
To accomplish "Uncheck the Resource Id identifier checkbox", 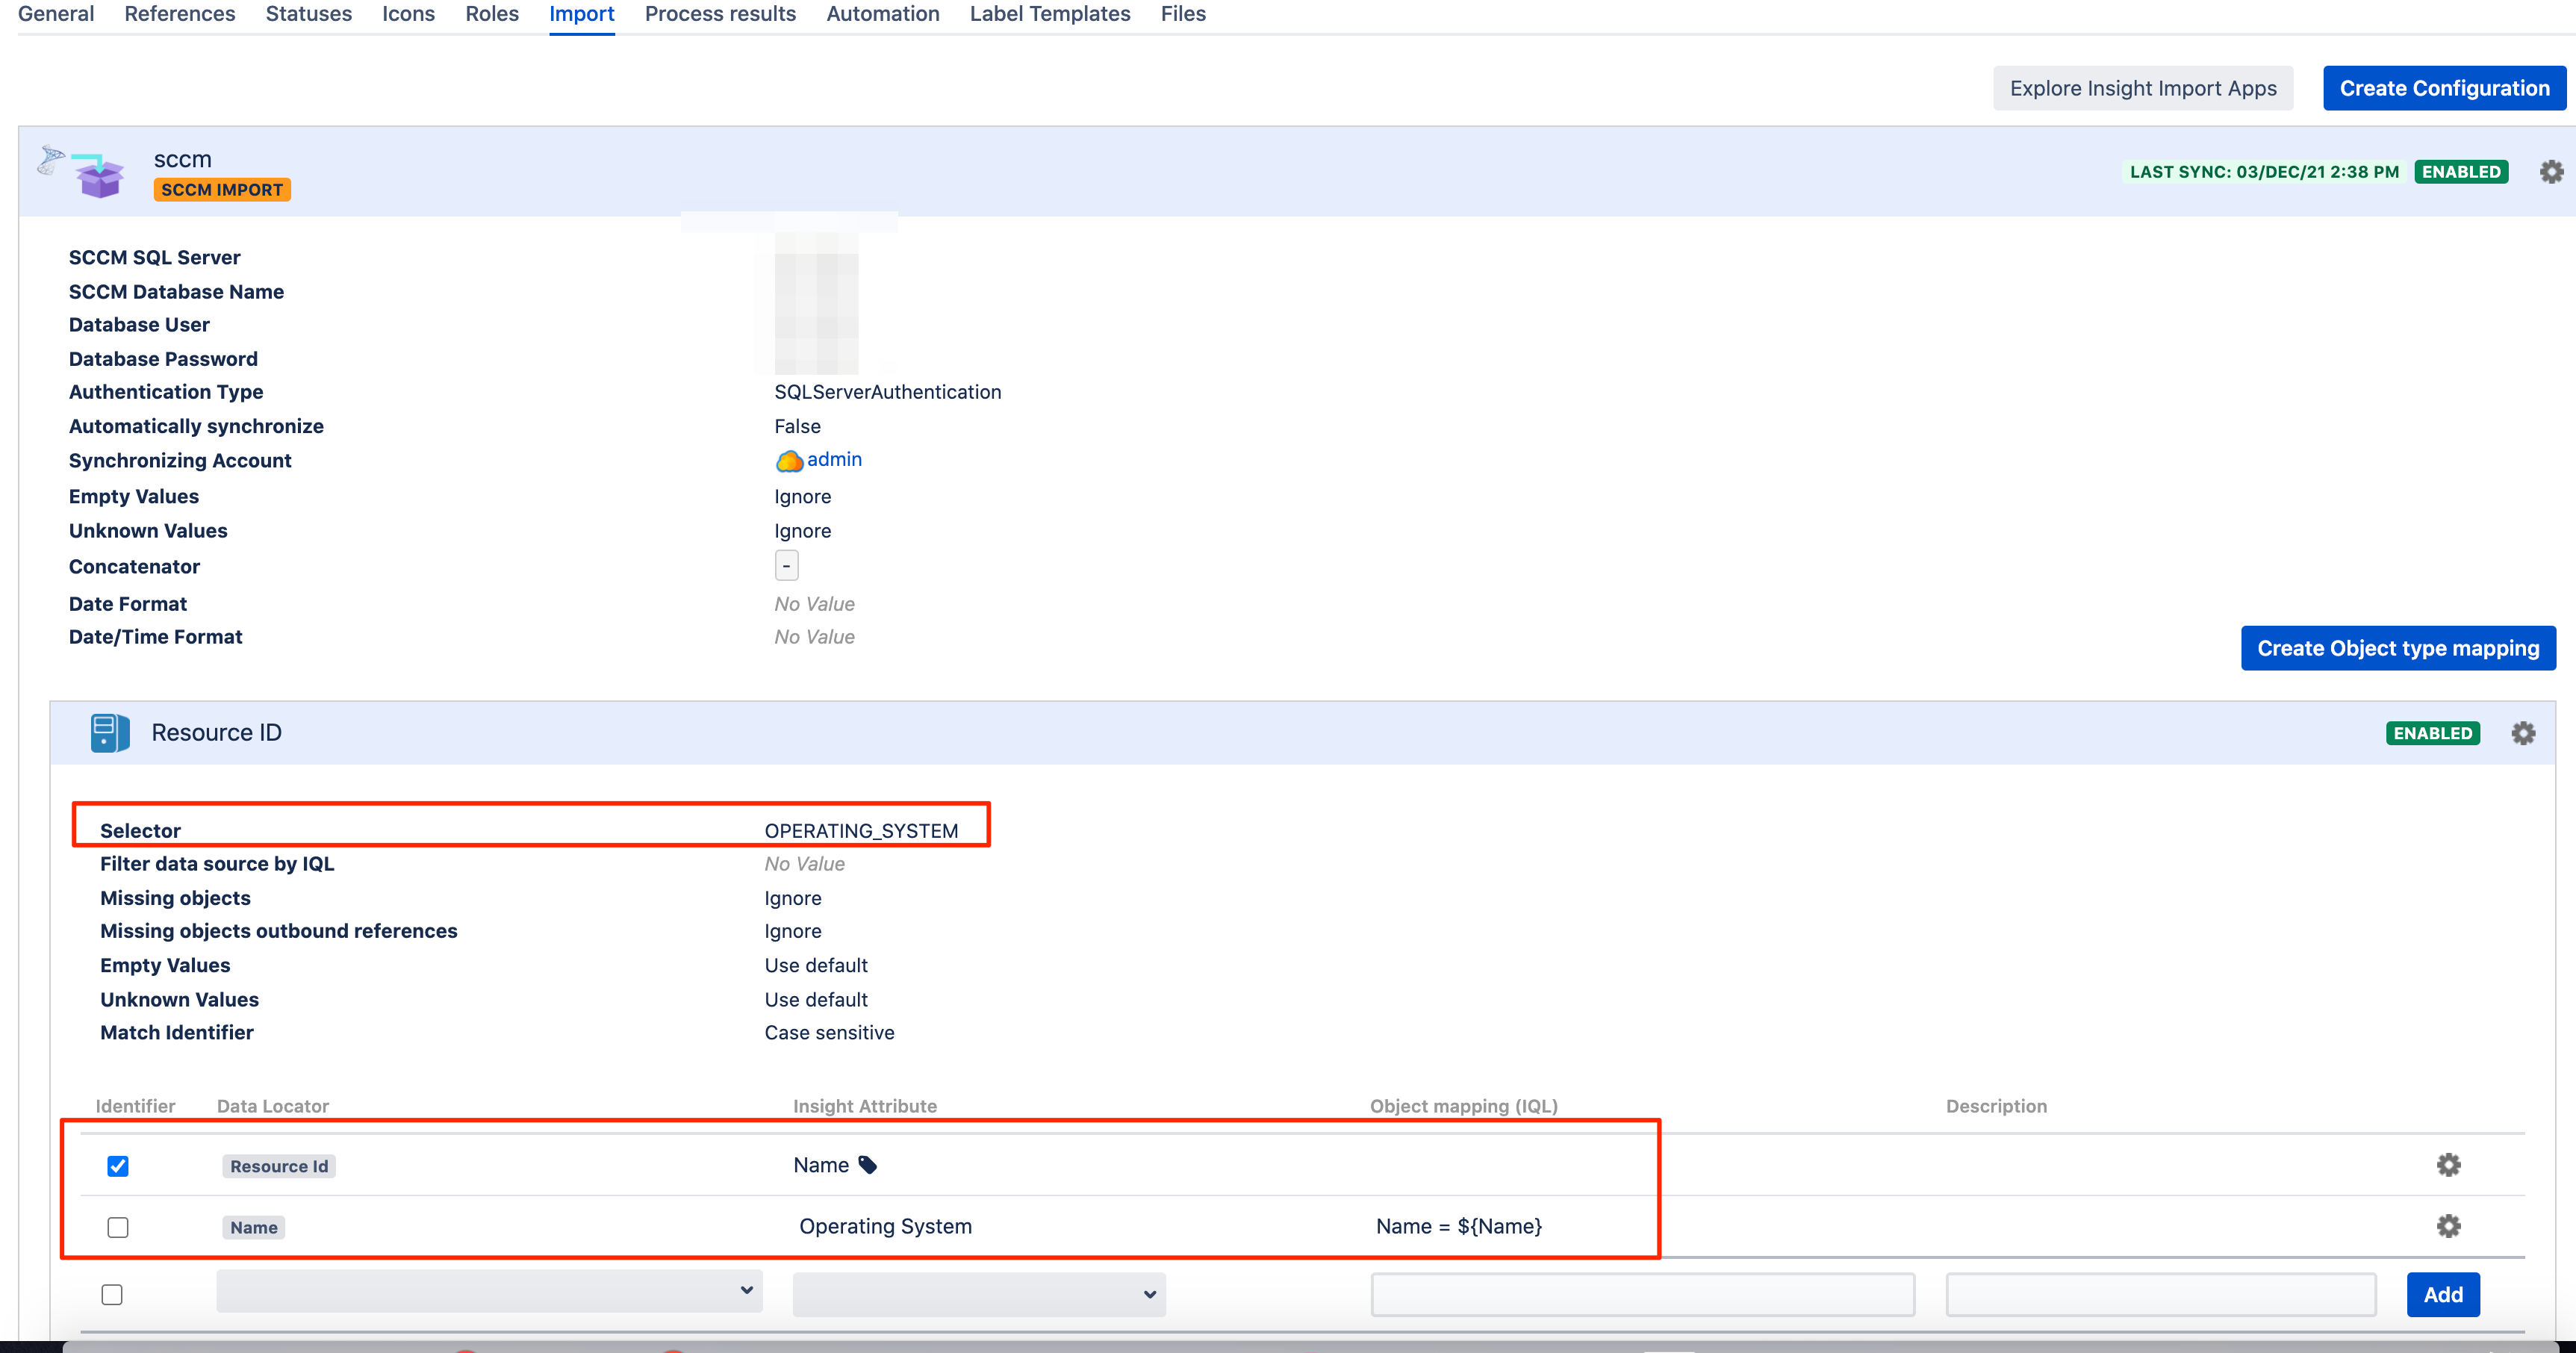I will [118, 1166].
